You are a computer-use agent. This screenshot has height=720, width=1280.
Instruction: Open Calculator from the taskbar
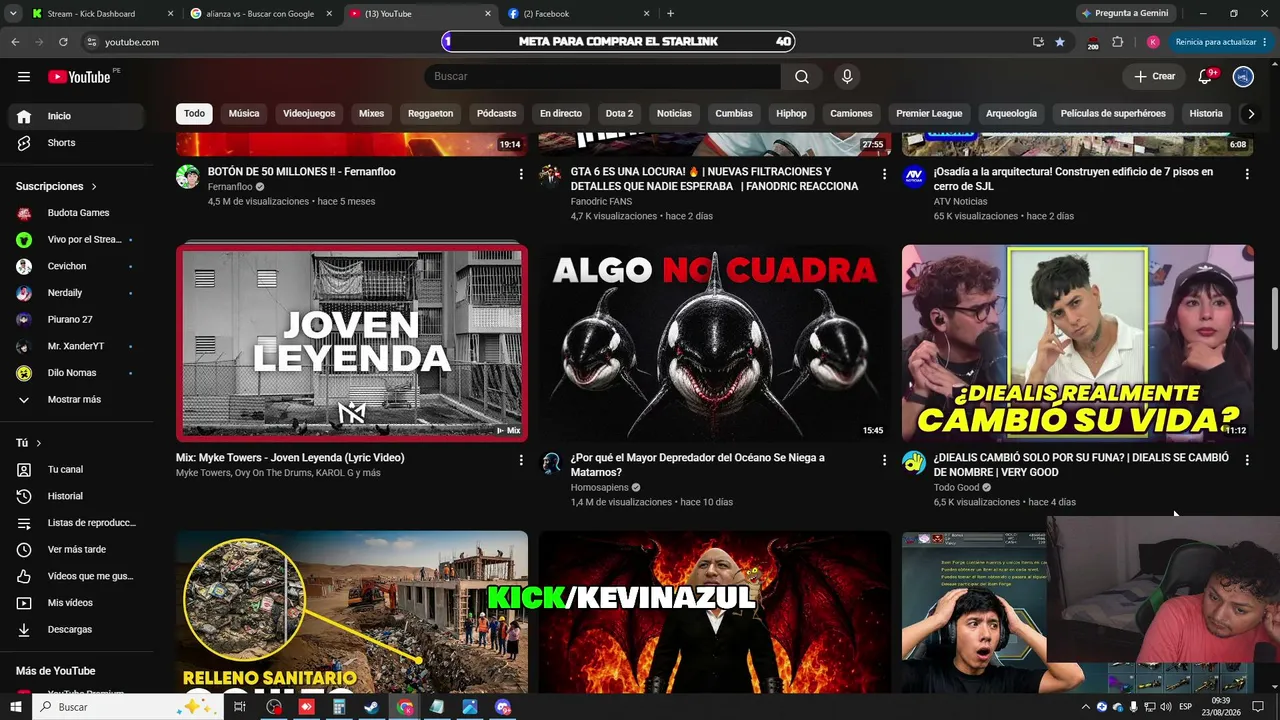click(x=339, y=707)
